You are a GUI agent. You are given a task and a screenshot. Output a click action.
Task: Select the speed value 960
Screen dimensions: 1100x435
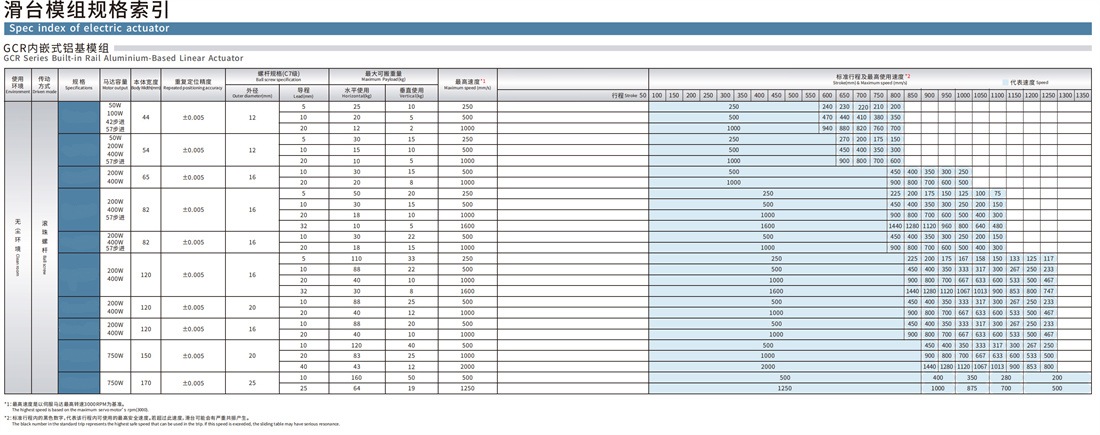click(946, 226)
